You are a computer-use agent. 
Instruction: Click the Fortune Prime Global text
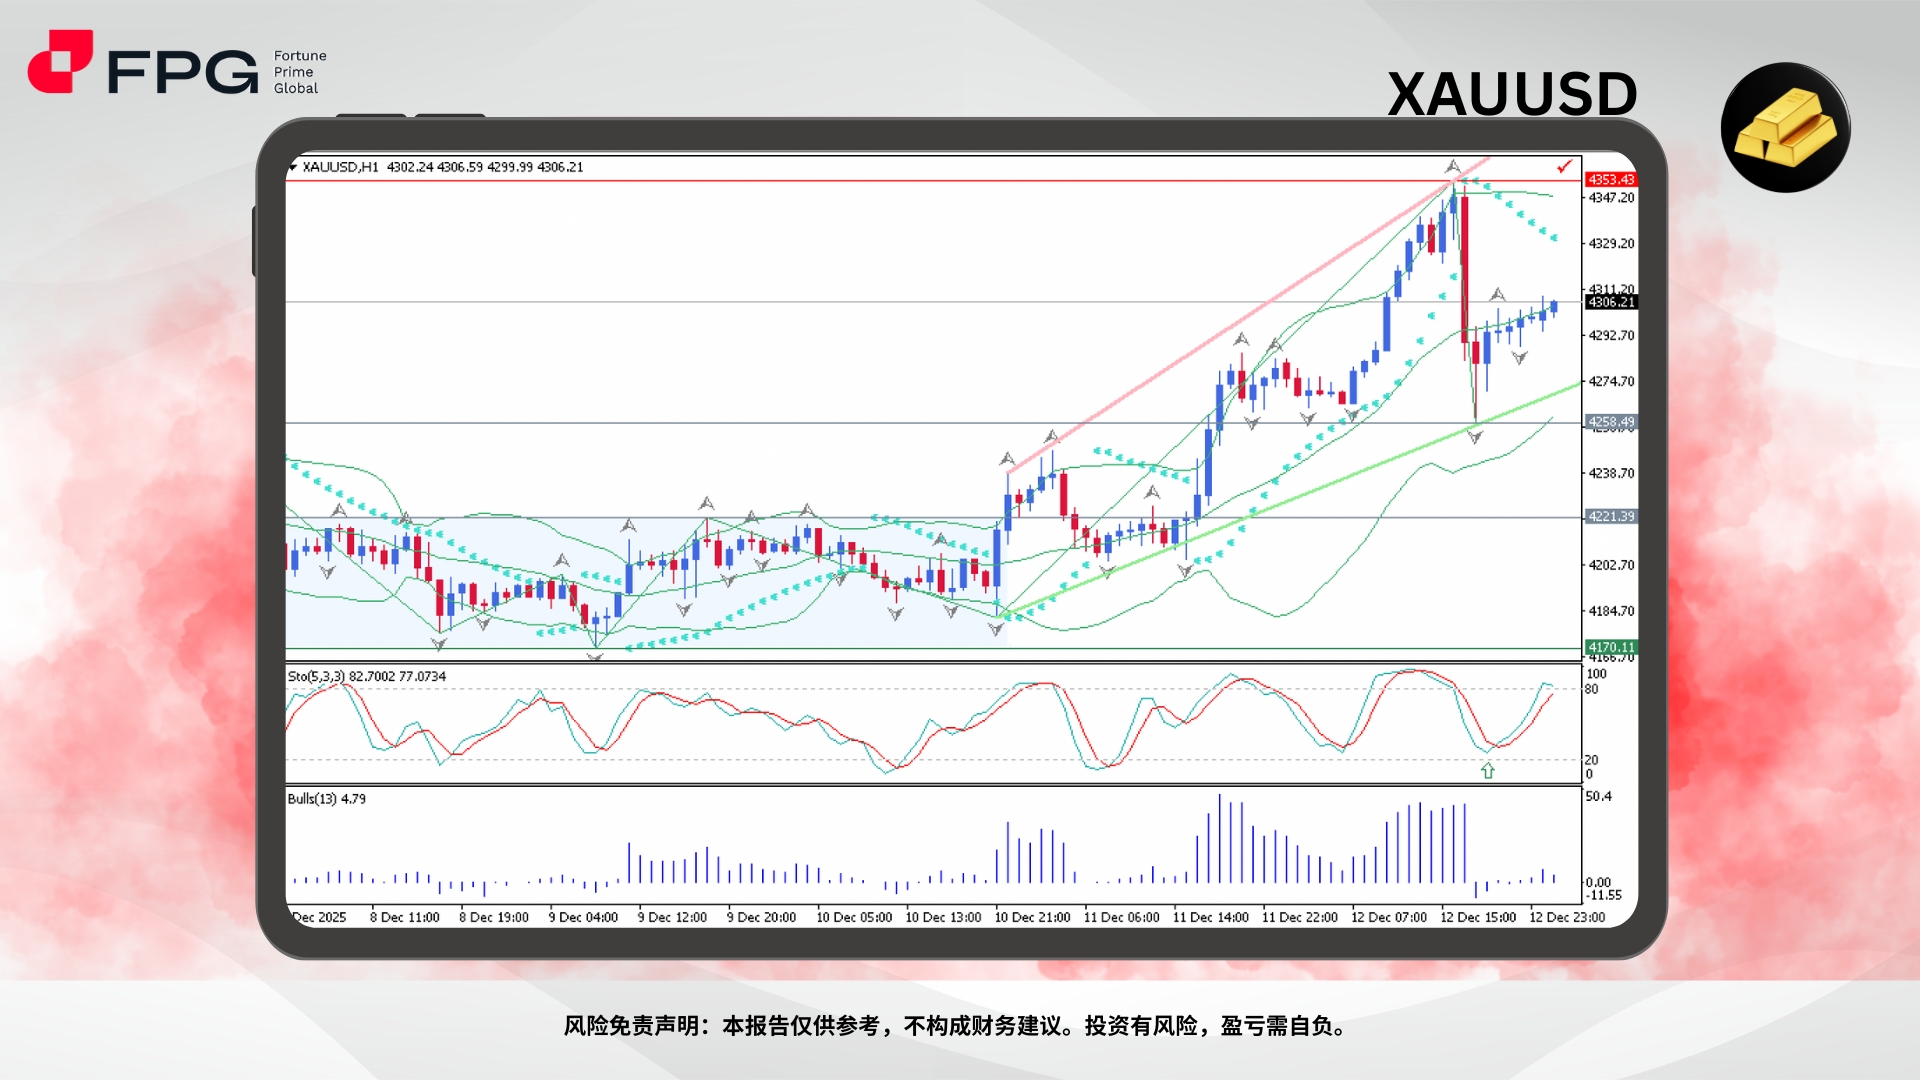[x=299, y=72]
